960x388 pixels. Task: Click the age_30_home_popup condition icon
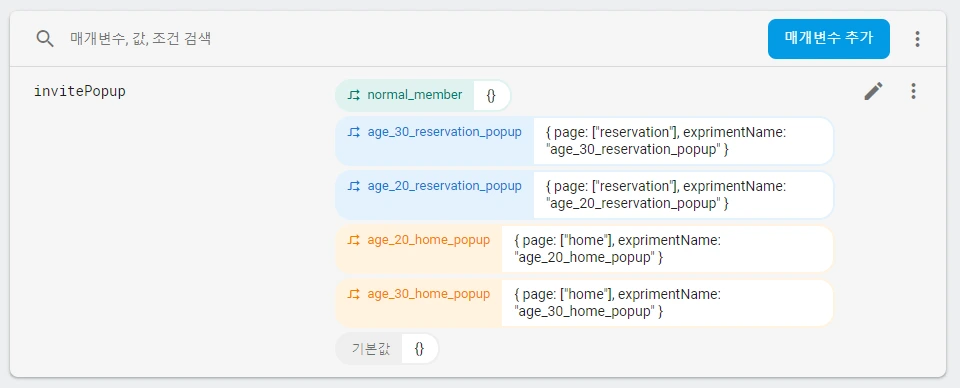point(354,294)
